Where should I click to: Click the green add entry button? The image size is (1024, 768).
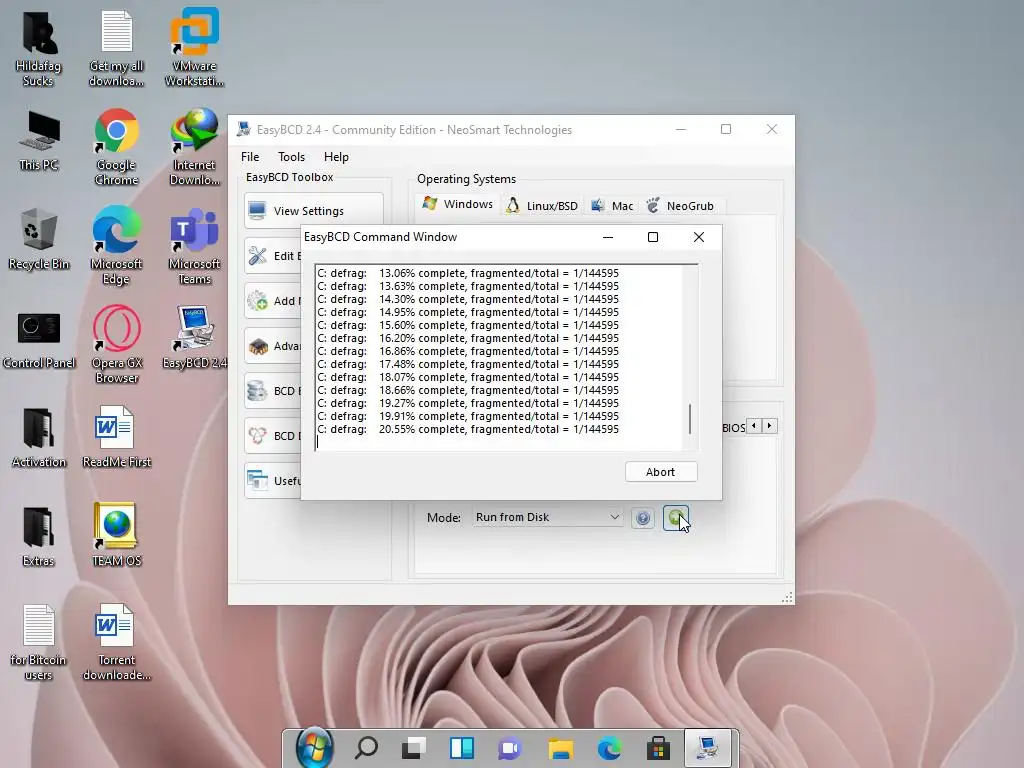pyautogui.click(x=675, y=518)
